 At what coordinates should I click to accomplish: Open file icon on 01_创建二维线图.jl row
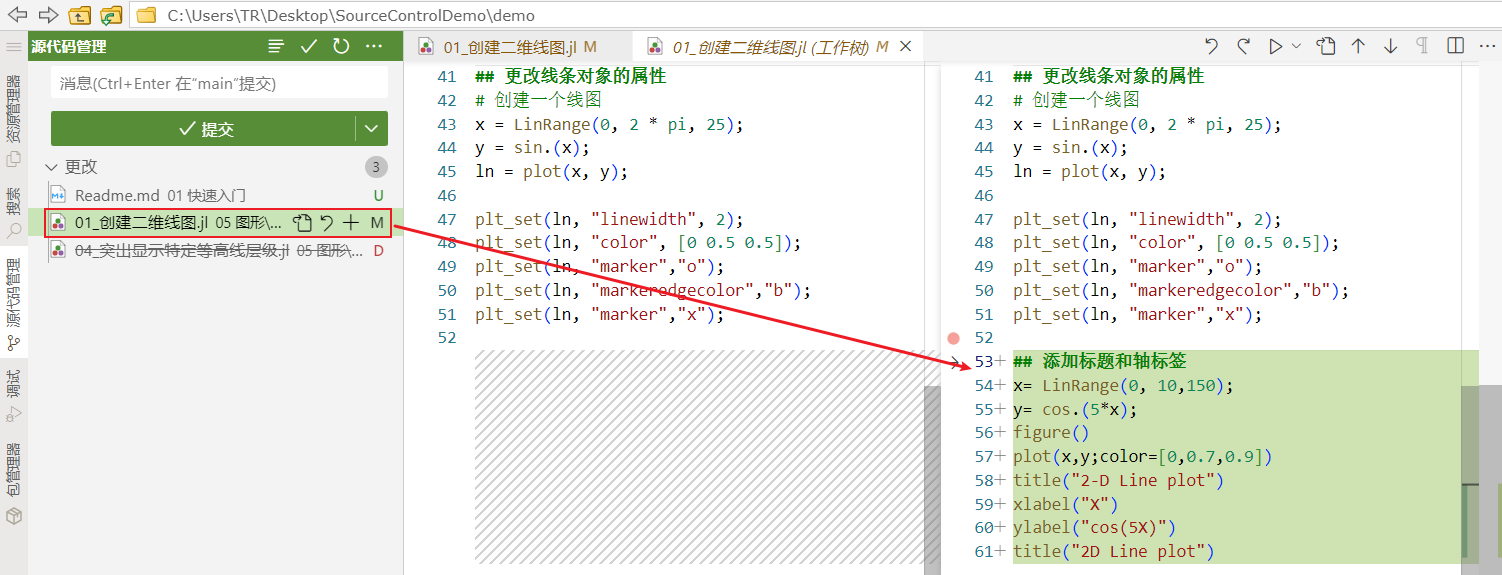[302, 223]
